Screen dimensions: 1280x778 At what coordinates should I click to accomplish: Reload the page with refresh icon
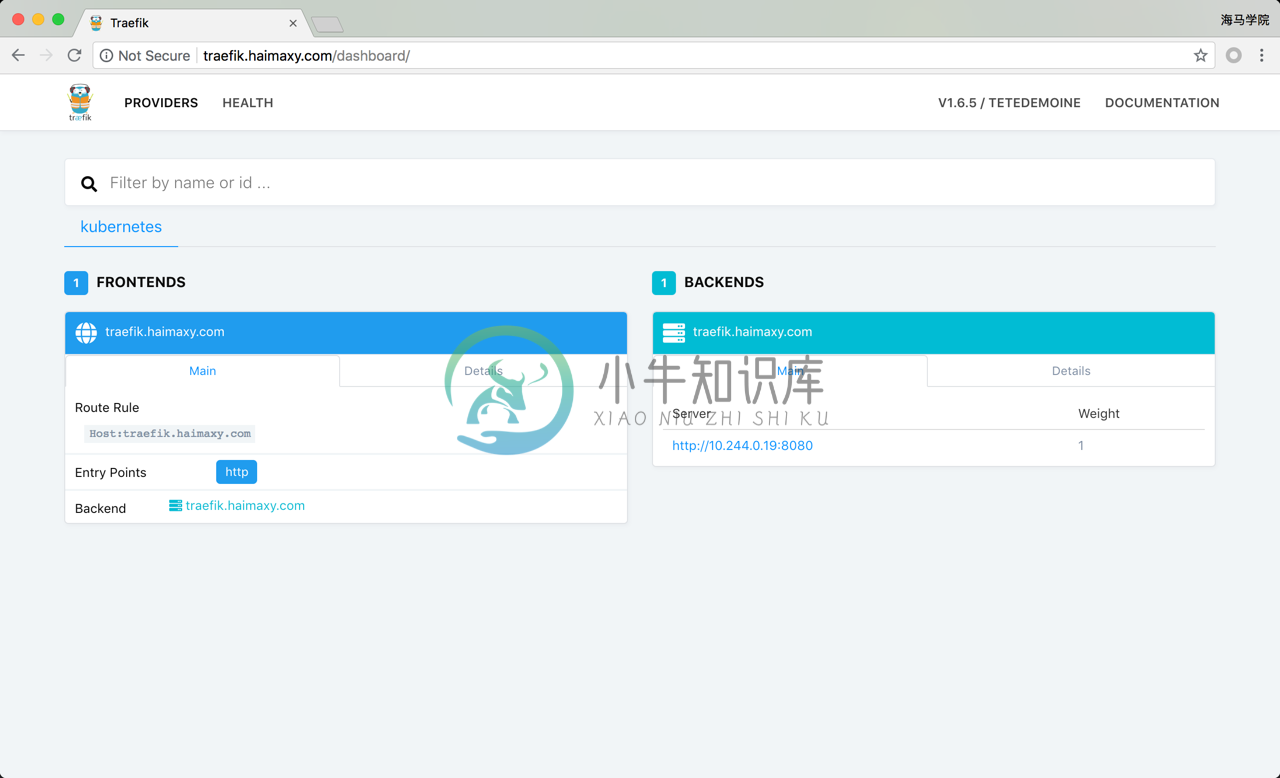click(74, 56)
